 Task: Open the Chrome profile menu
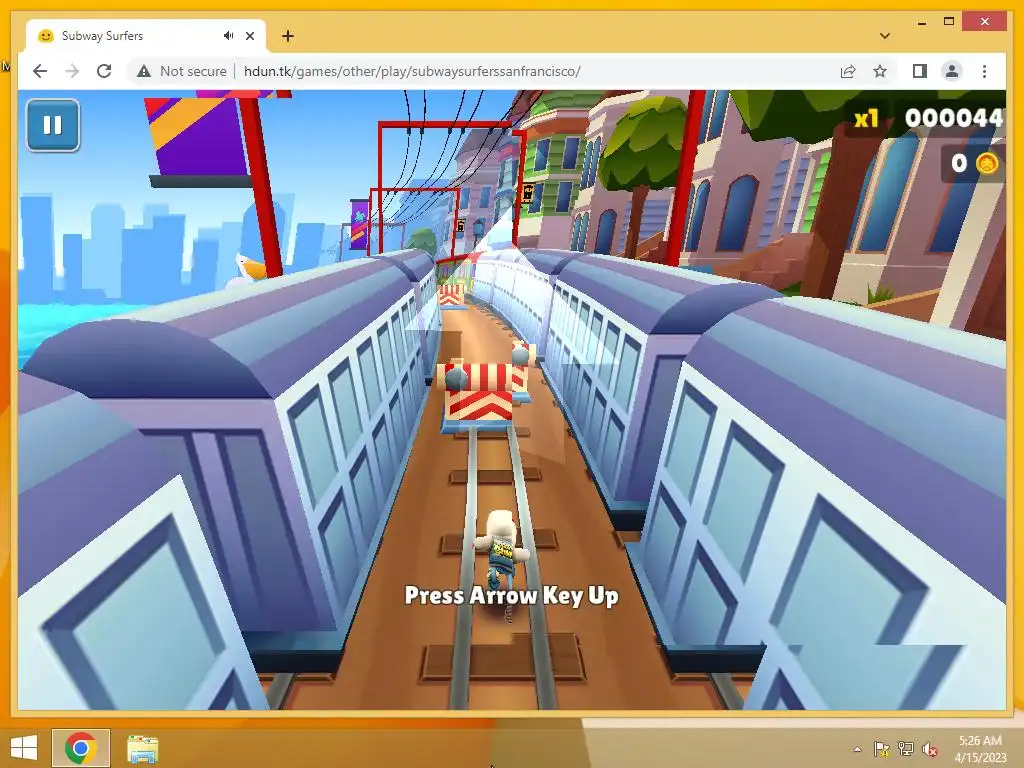click(952, 71)
